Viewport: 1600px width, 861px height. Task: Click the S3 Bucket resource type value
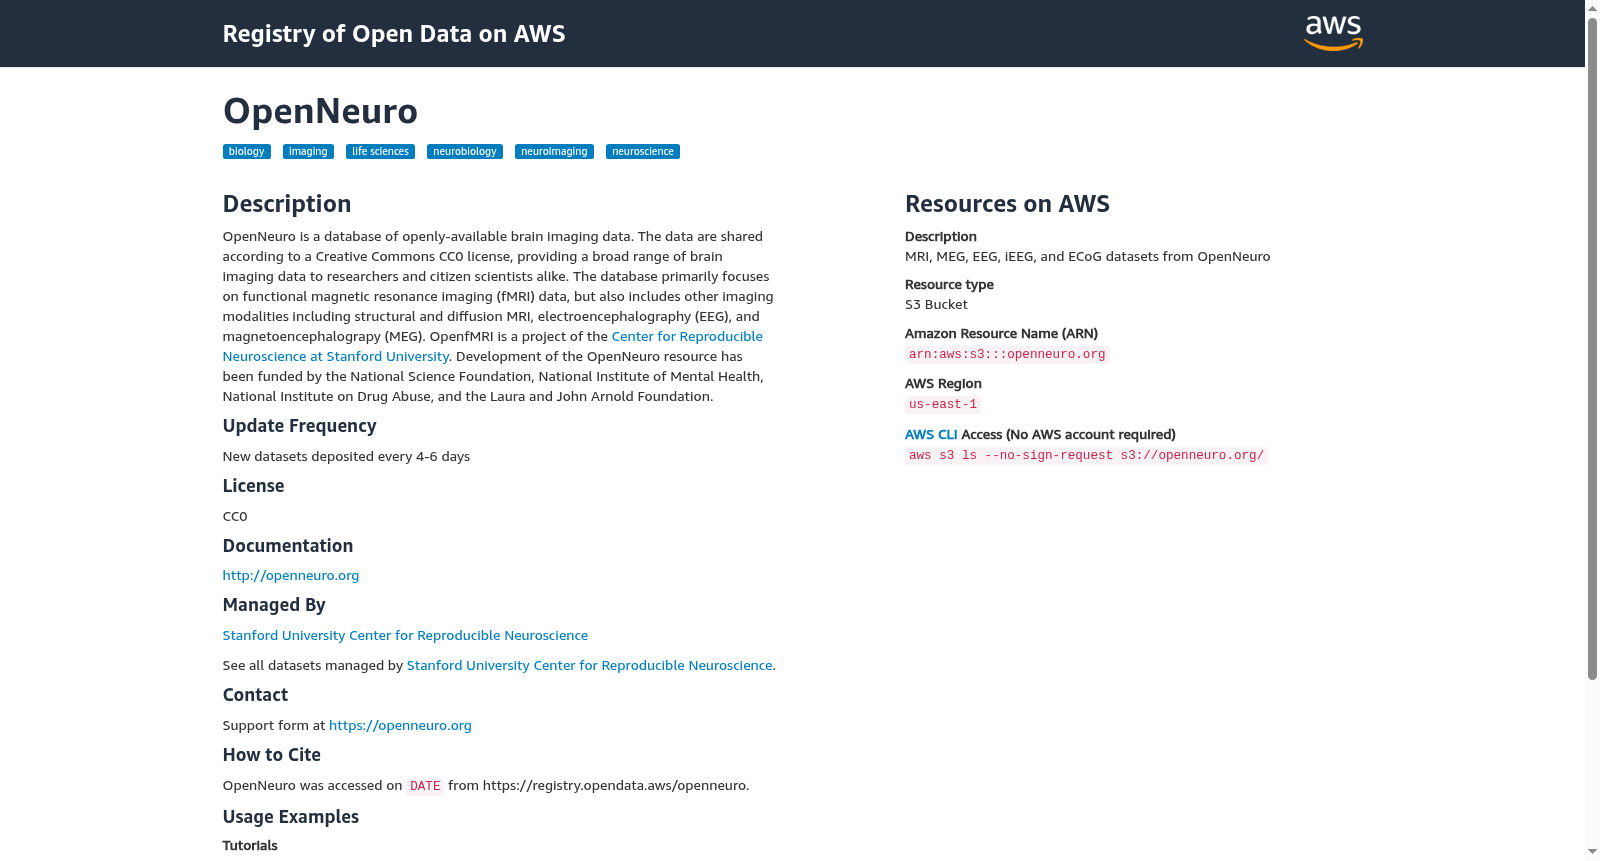point(936,305)
